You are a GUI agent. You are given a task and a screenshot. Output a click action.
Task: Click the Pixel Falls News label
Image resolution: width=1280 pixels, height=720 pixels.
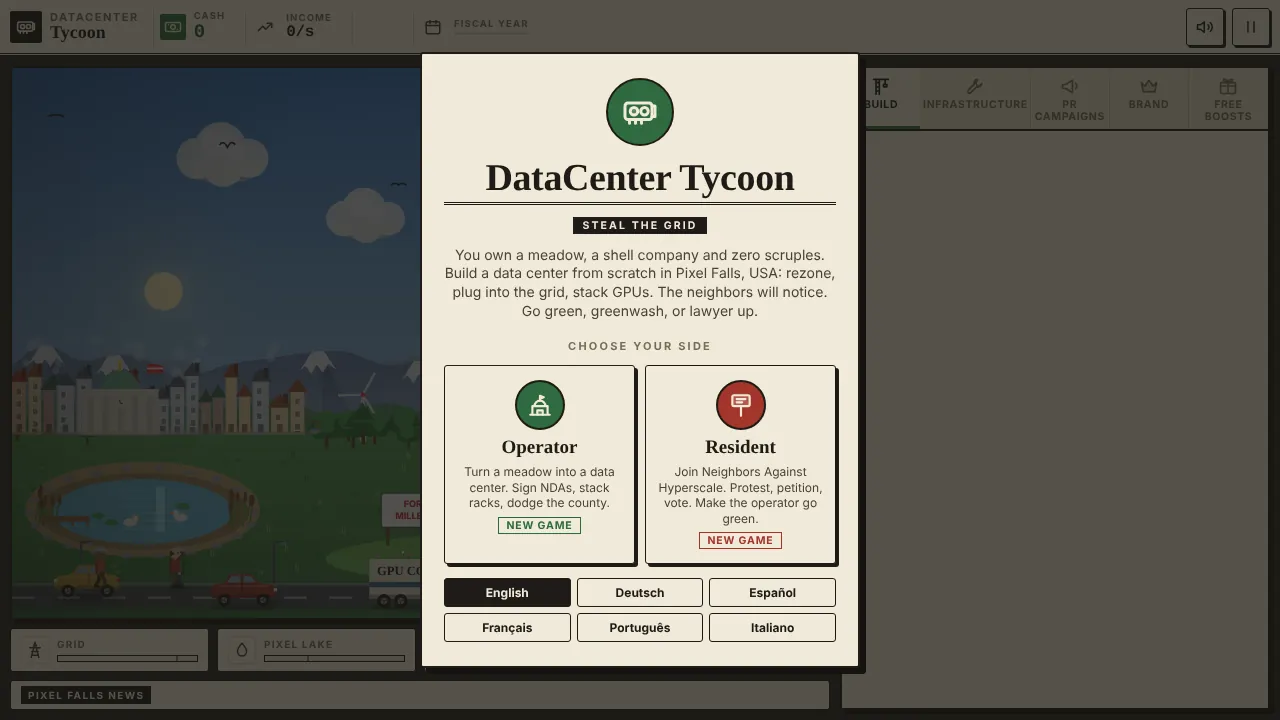86,695
